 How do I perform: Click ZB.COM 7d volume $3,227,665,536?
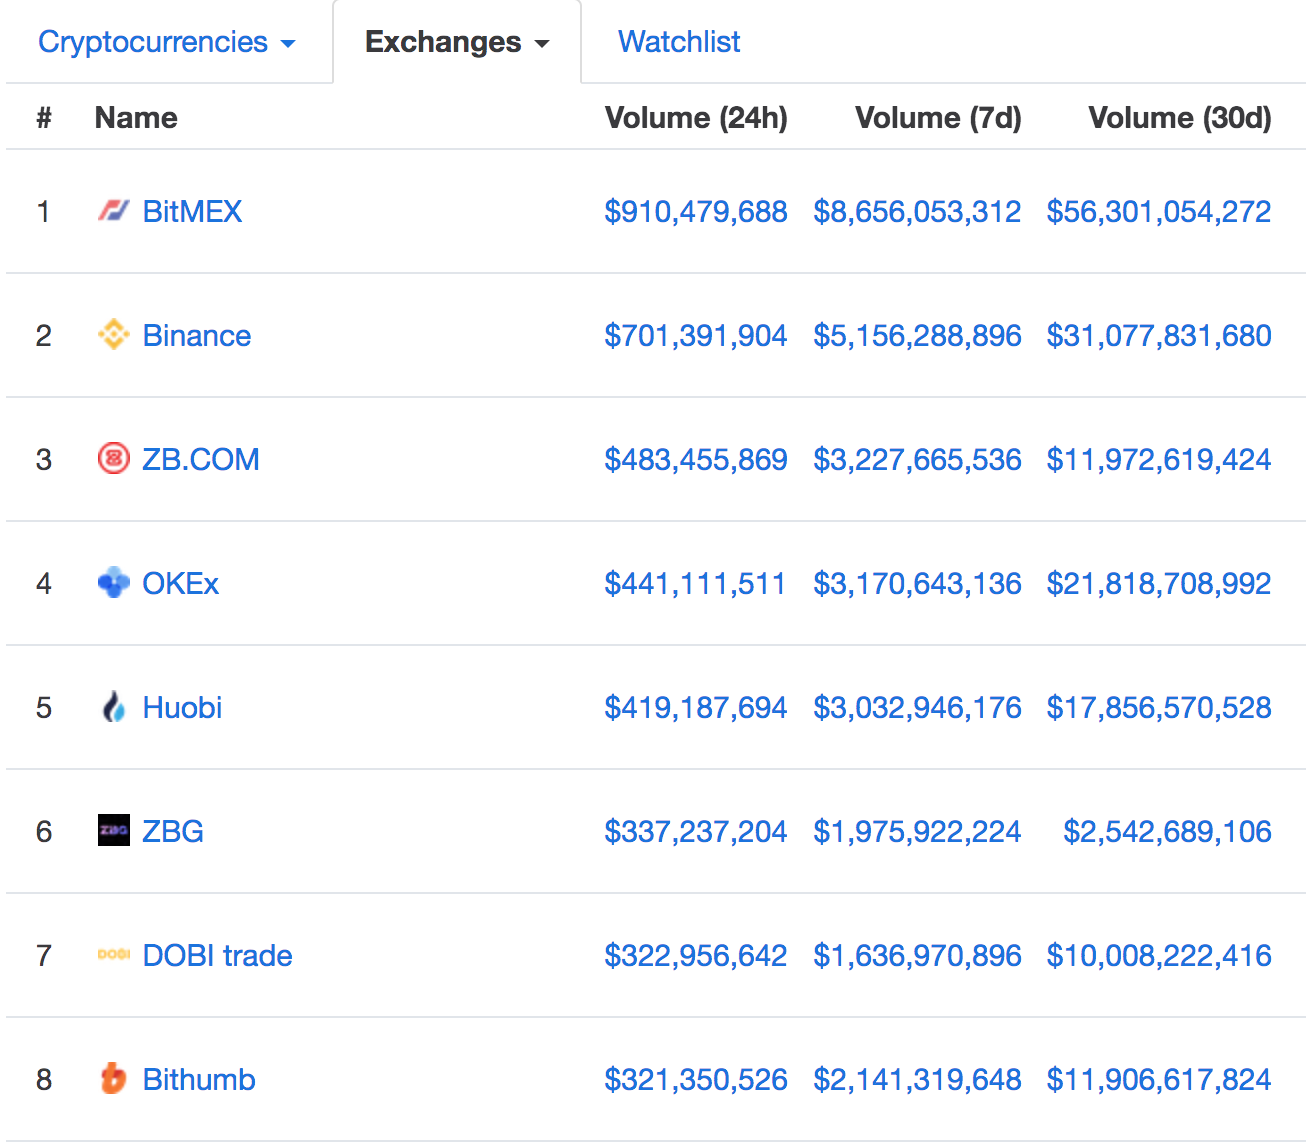point(917,459)
